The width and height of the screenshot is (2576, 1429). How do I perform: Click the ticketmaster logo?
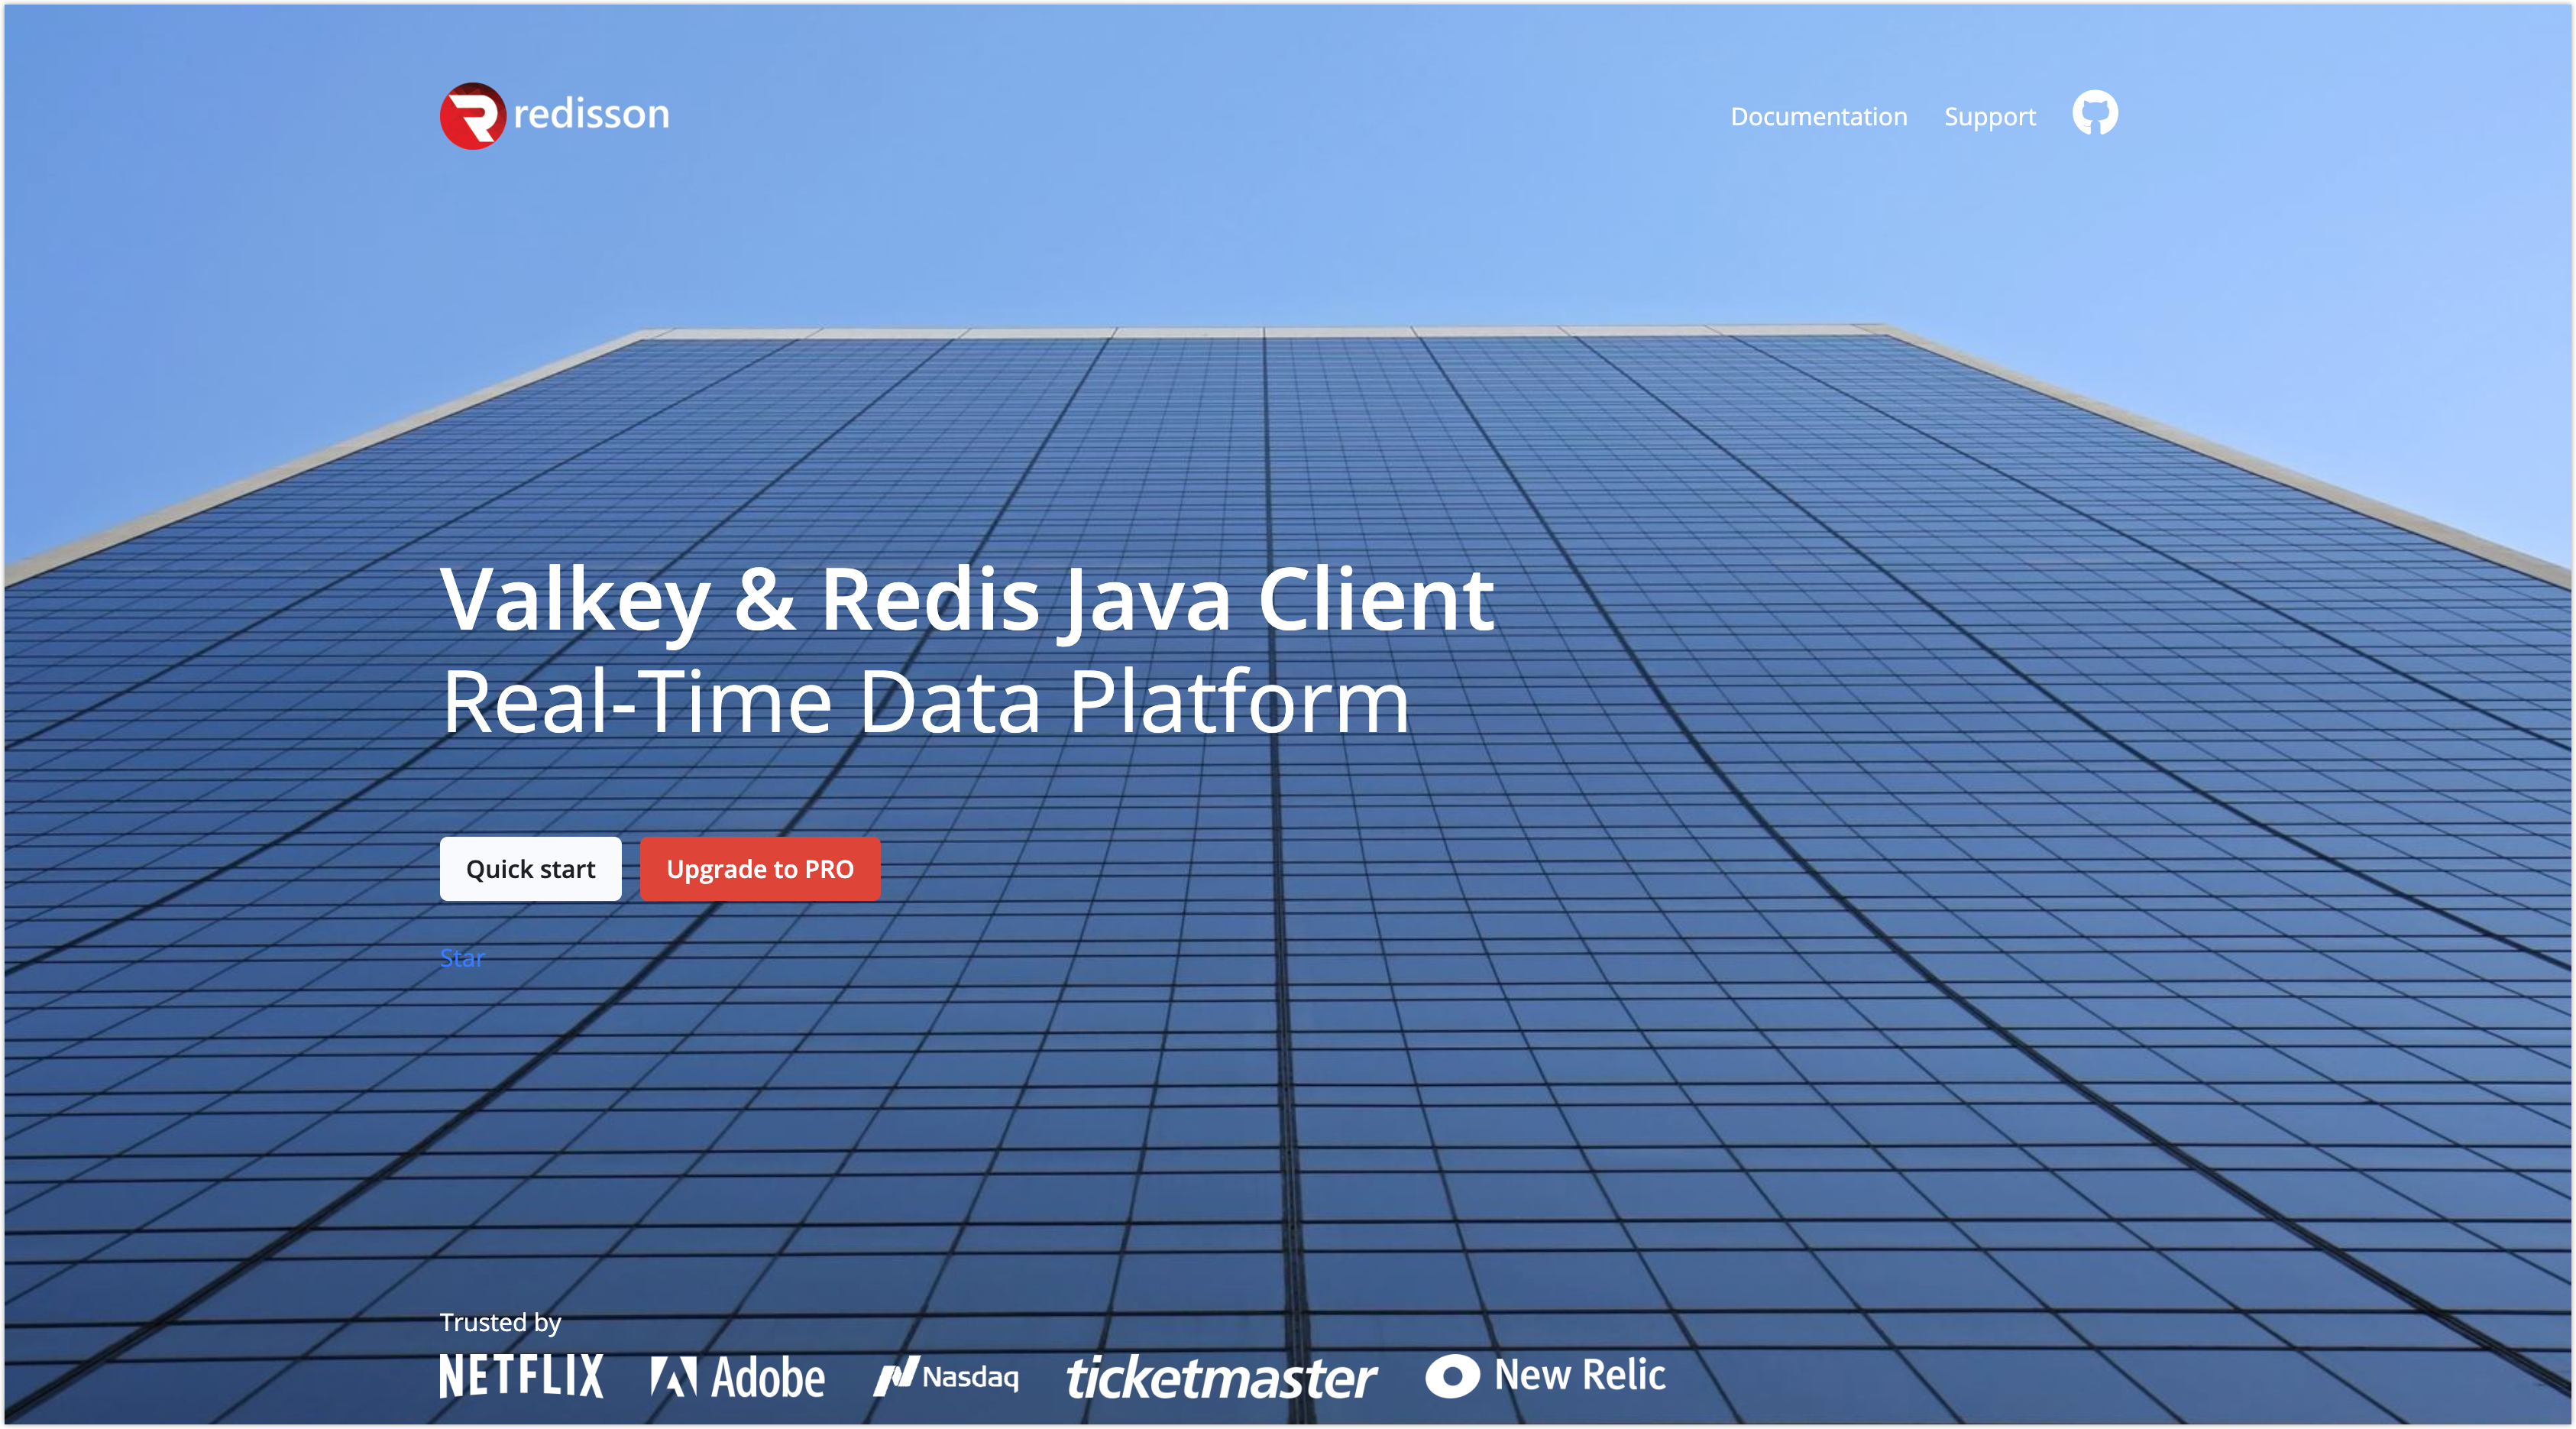1222,1378
